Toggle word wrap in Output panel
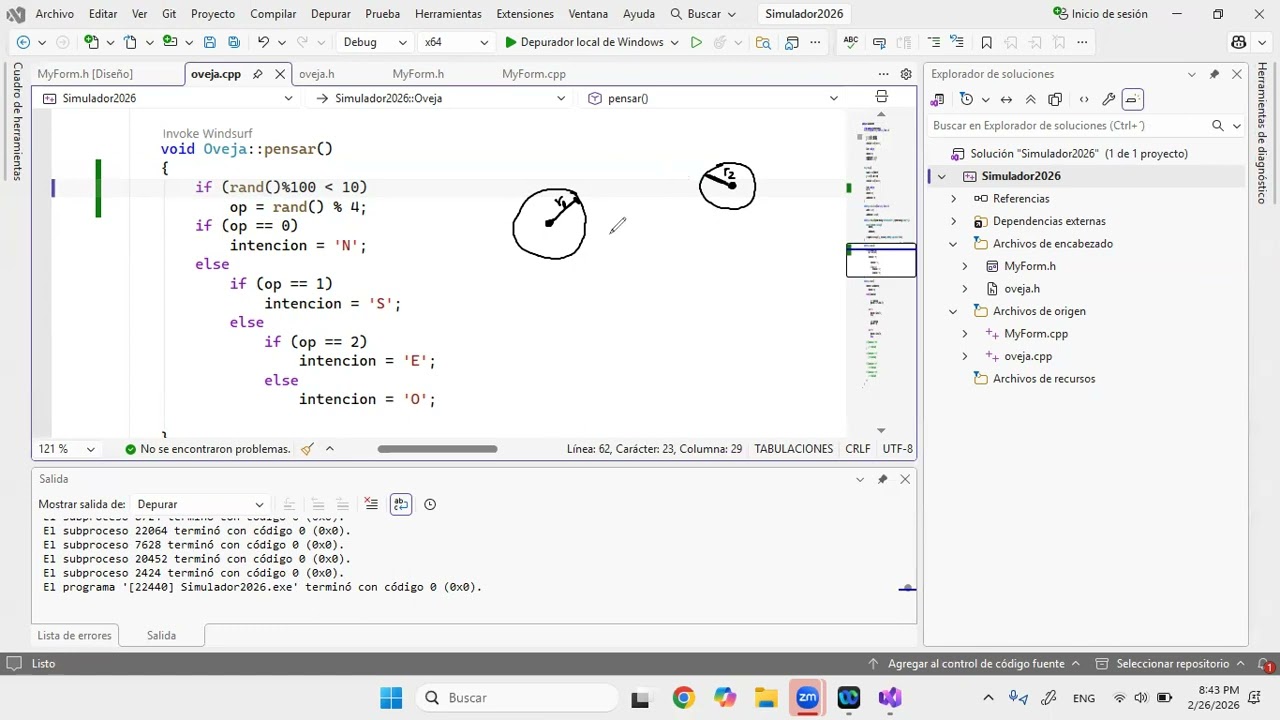Viewport: 1280px width, 720px height. pos(401,504)
